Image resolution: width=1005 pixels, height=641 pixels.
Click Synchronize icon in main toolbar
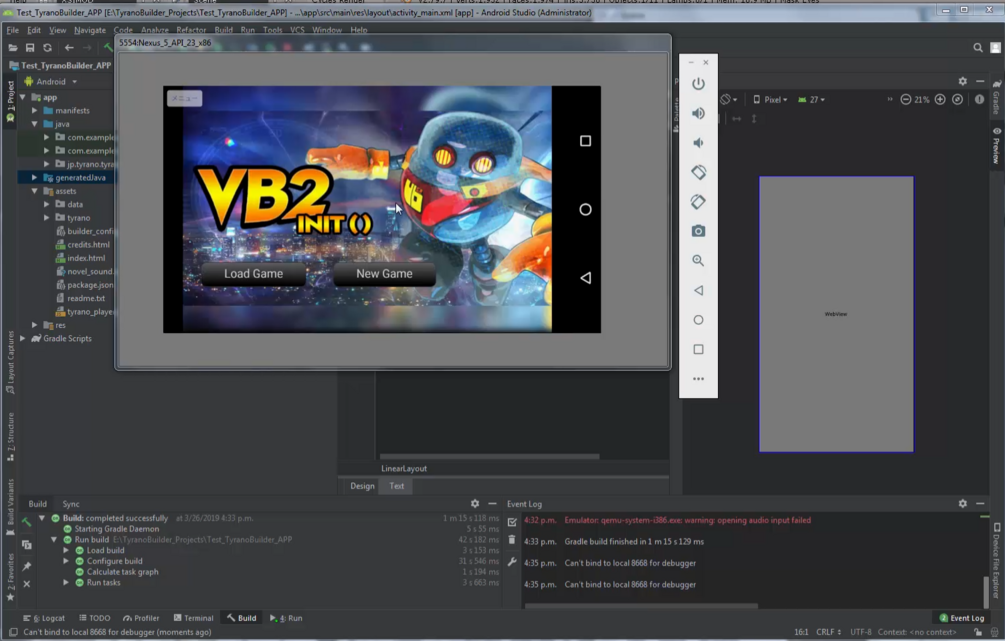click(47, 47)
